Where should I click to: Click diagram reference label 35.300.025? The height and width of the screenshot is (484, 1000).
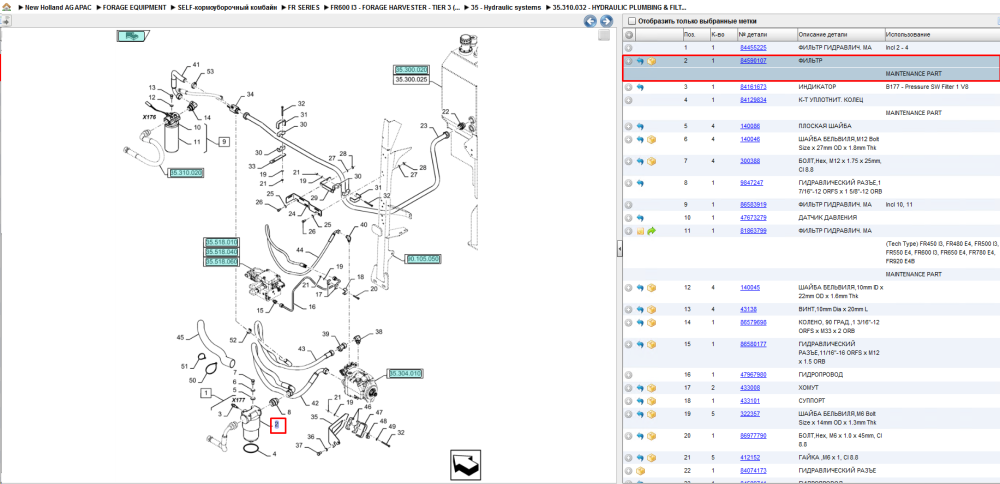pyautogui.click(x=411, y=80)
